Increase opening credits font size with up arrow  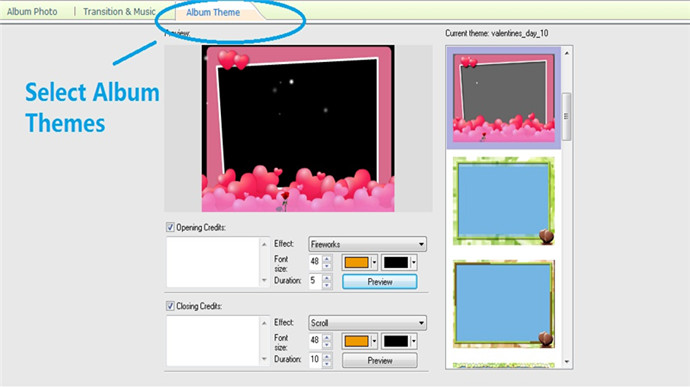click(x=327, y=258)
